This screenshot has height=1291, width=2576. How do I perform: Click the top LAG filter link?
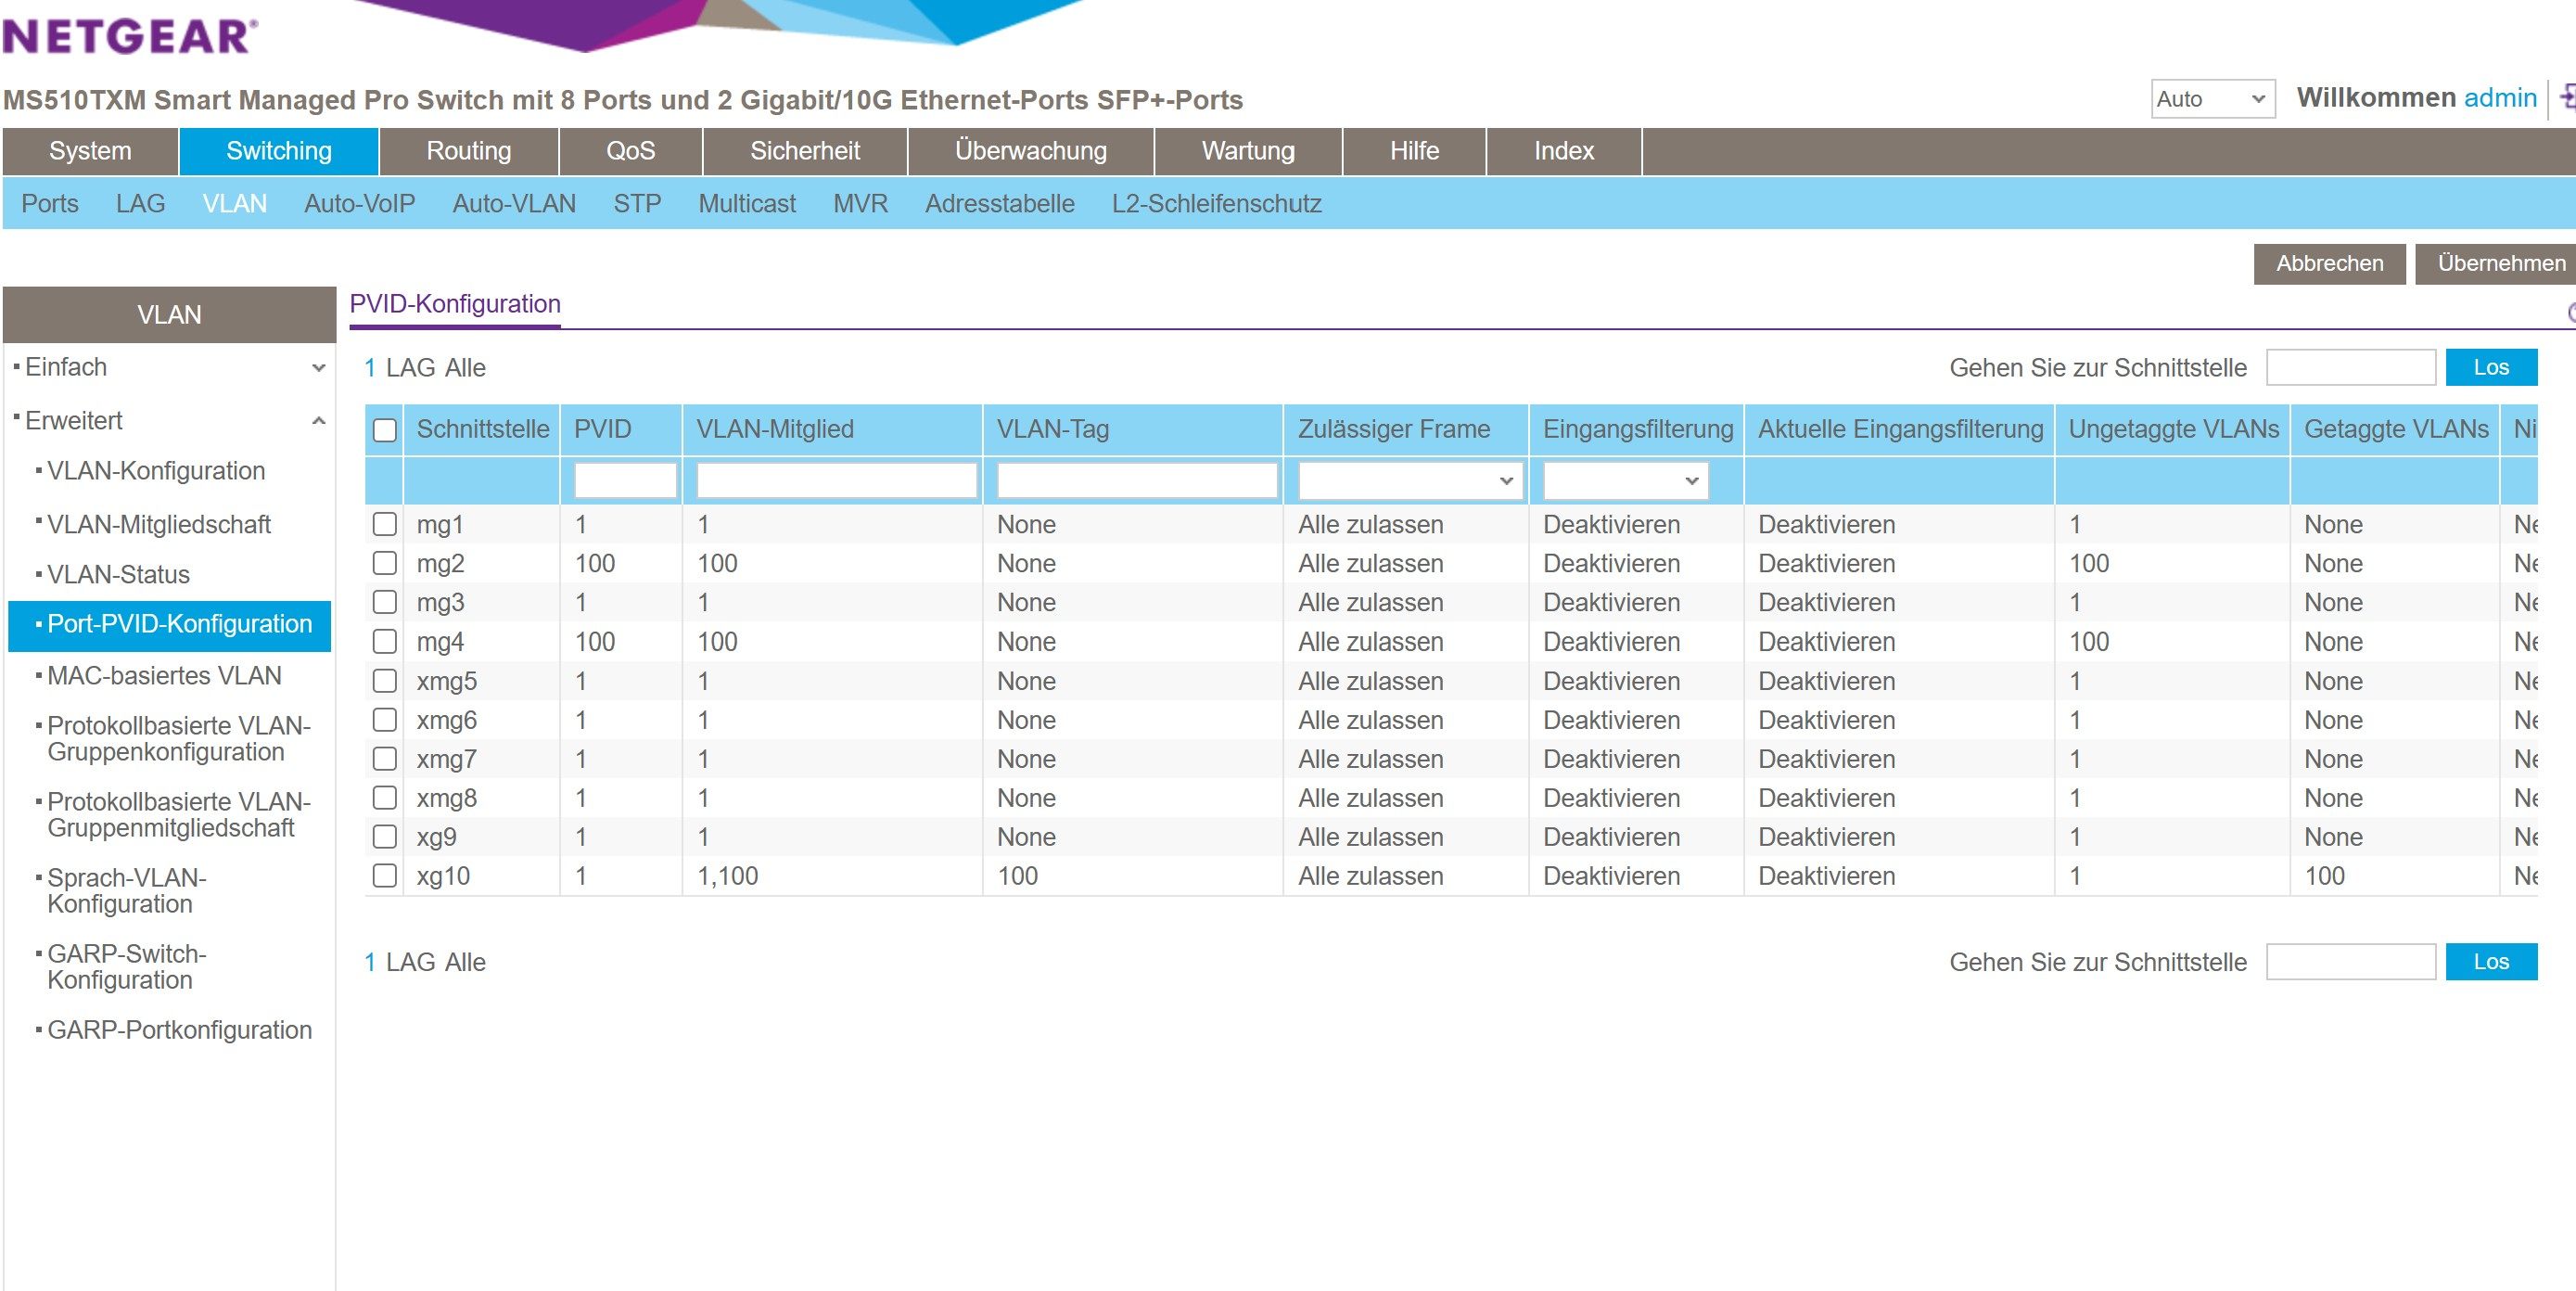[x=410, y=368]
